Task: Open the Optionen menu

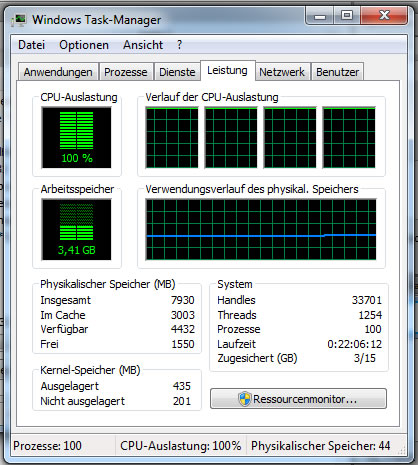Action: (x=84, y=45)
